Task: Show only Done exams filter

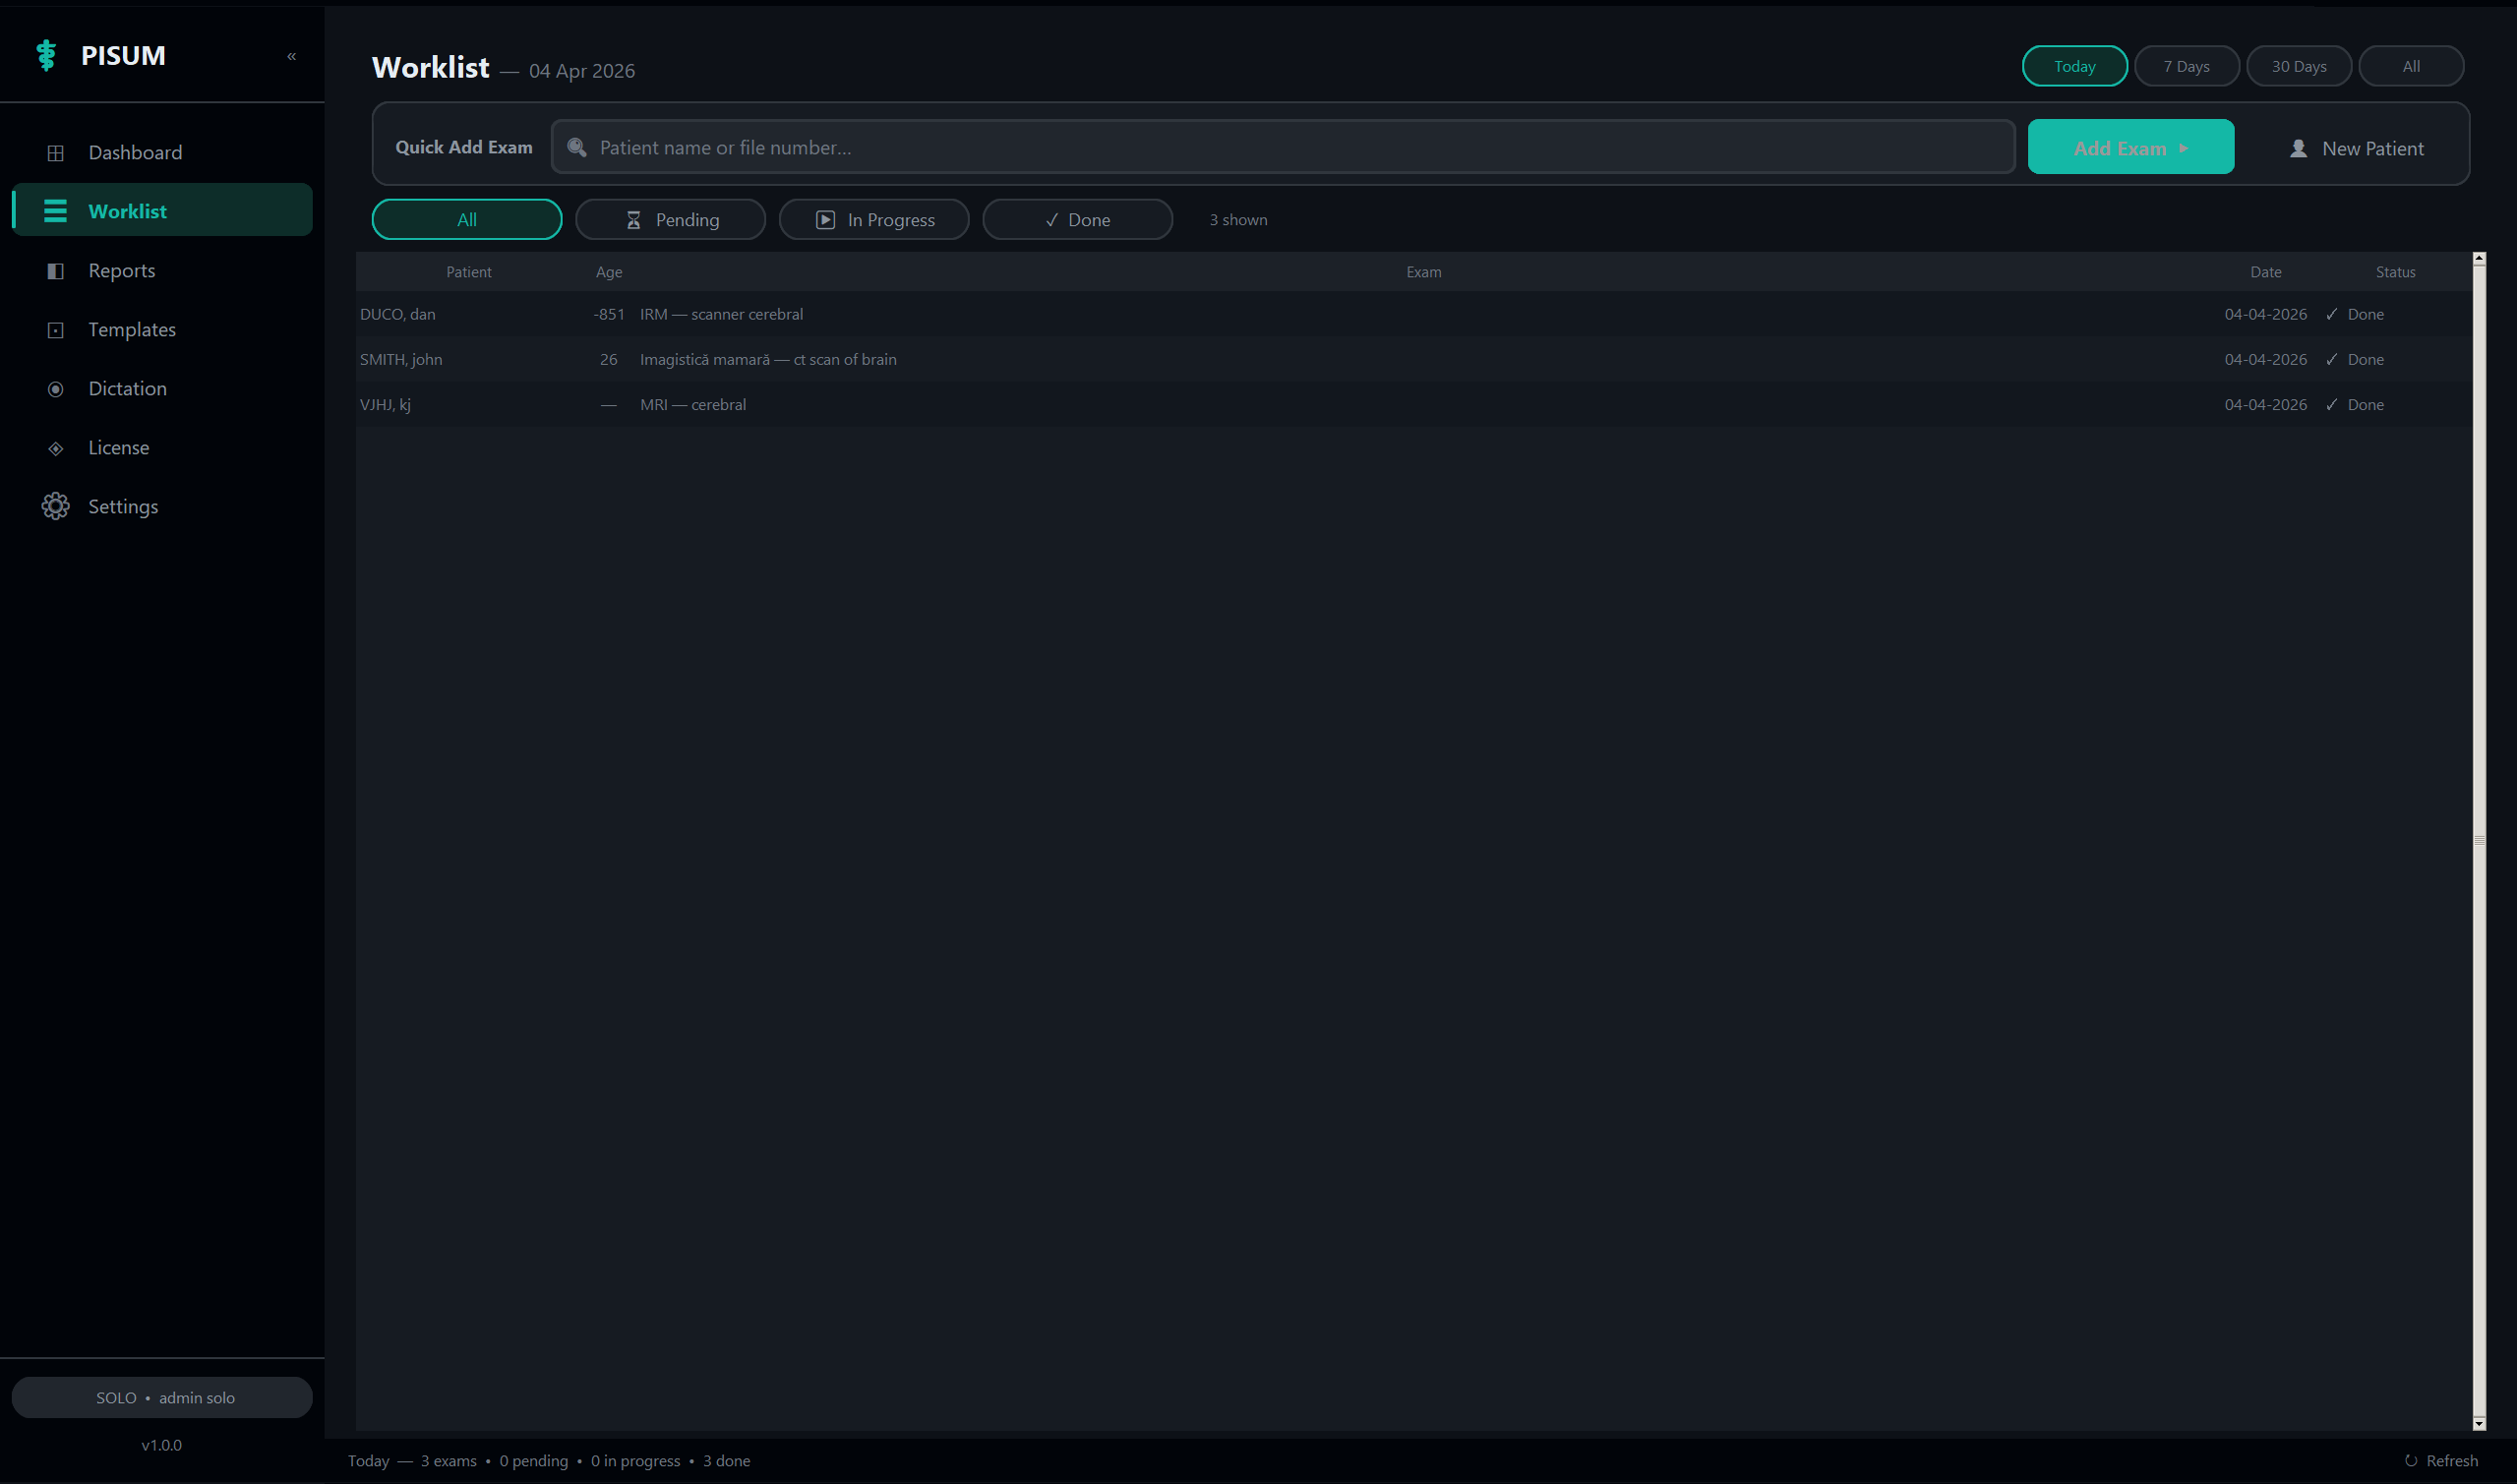Action: [x=1077, y=220]
